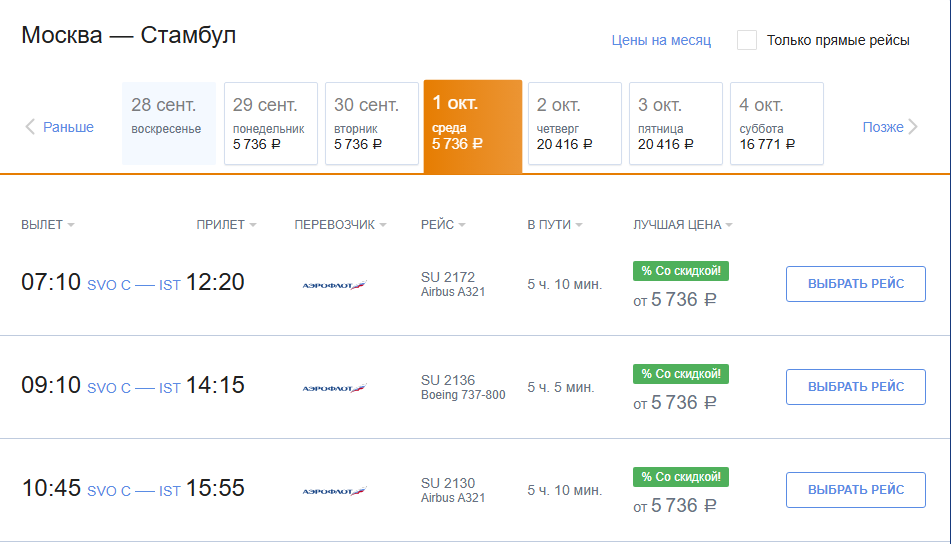
Task: Click green discount badge on 10:45 flight
Action: 681,477
